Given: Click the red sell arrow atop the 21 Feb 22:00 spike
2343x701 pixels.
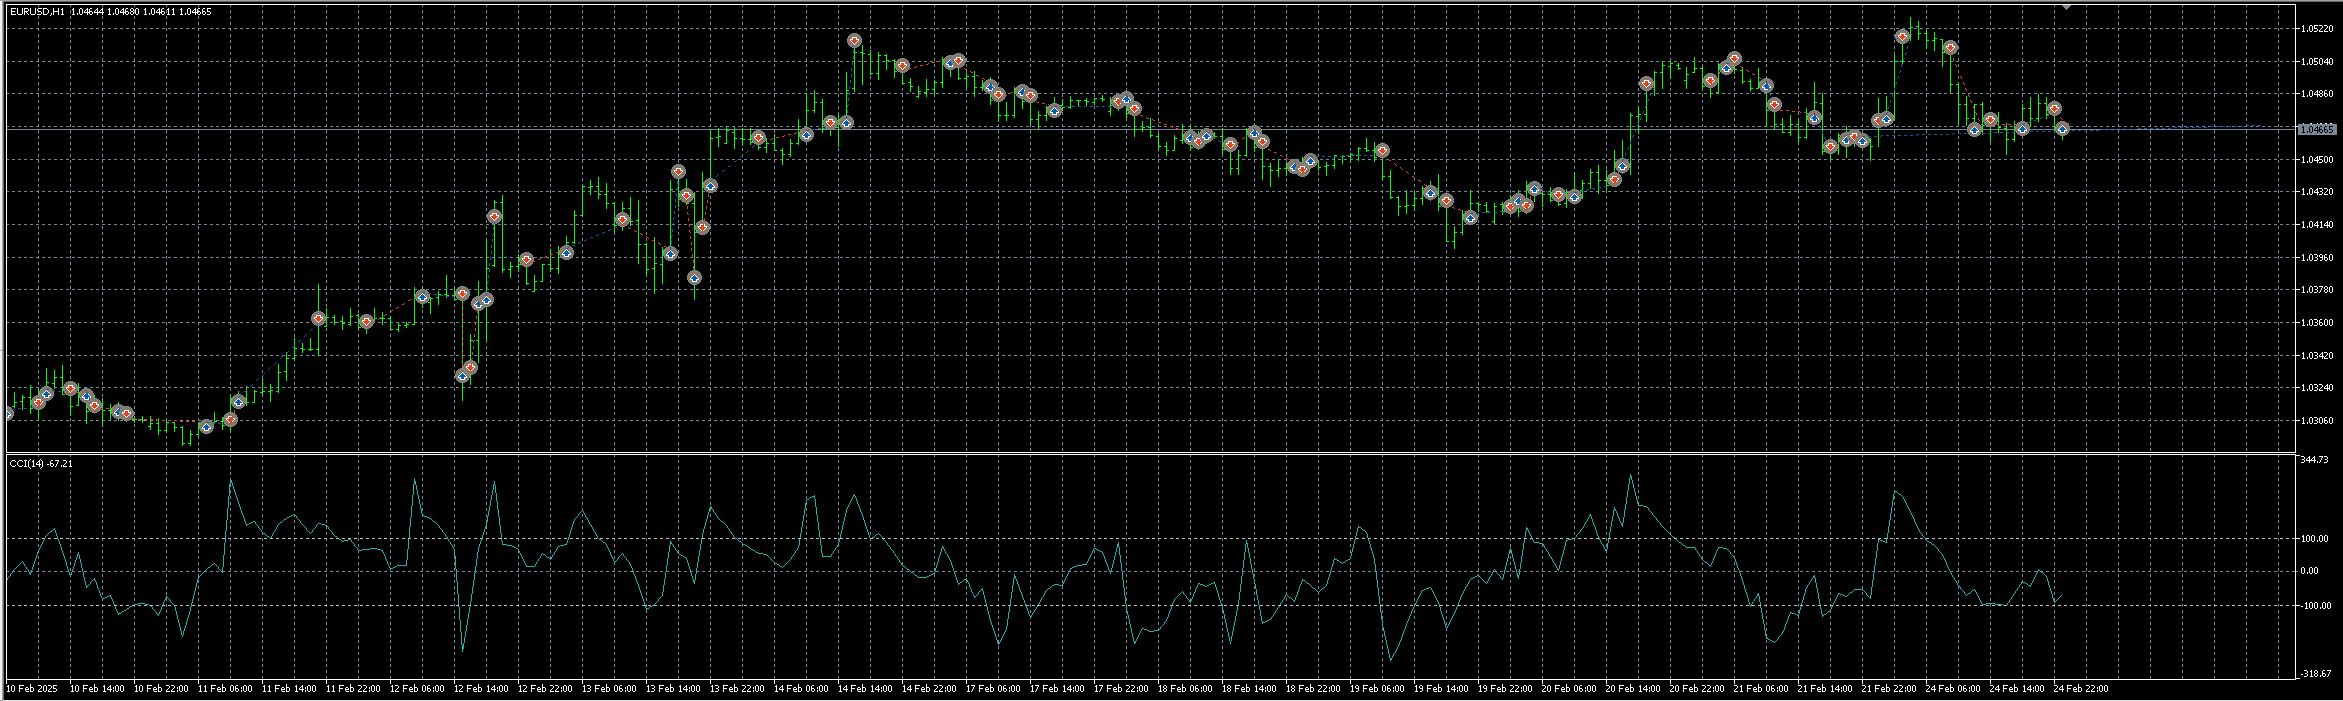Looking at the screenshot, I should pyautogui.click(x=1902, y=36).
